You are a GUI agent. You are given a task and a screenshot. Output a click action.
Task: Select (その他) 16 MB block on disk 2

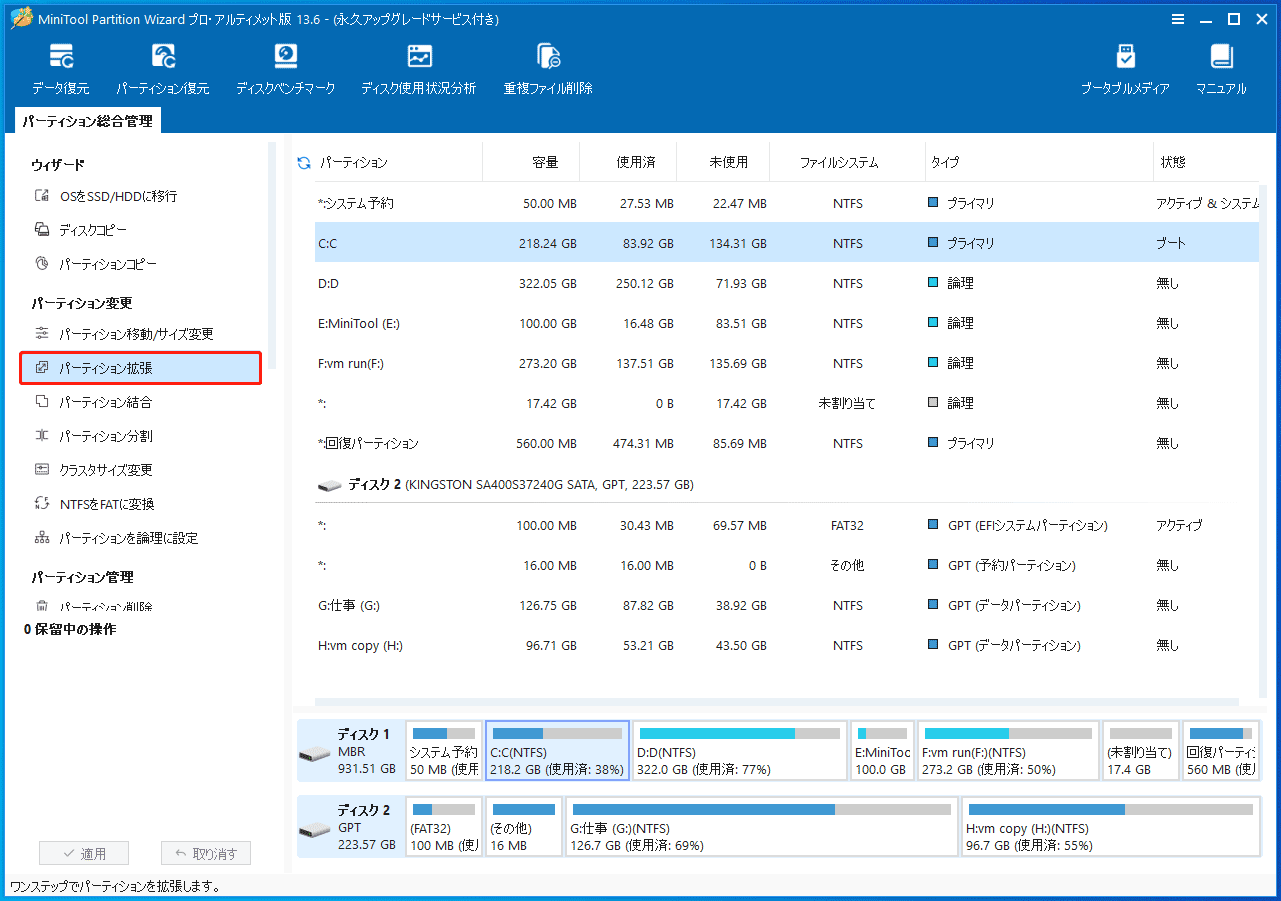click(x=524, y=826)
